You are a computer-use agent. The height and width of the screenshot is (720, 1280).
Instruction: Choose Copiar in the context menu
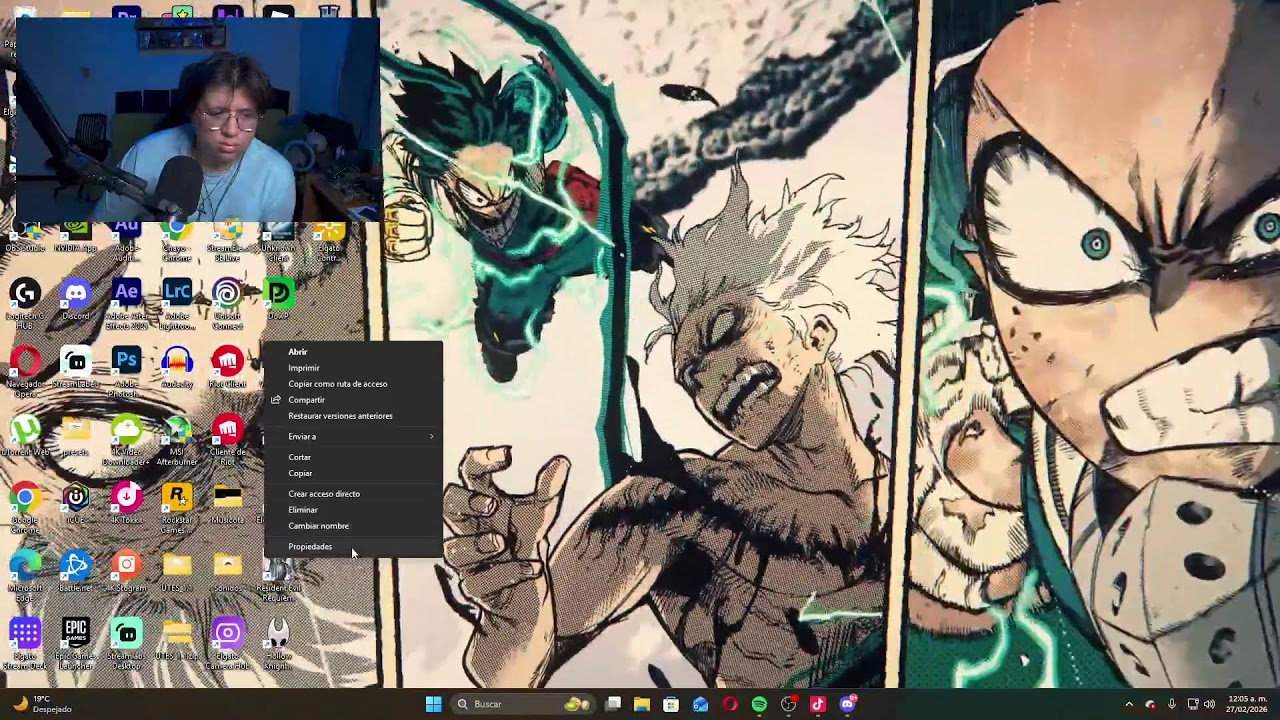click(353, 473)
